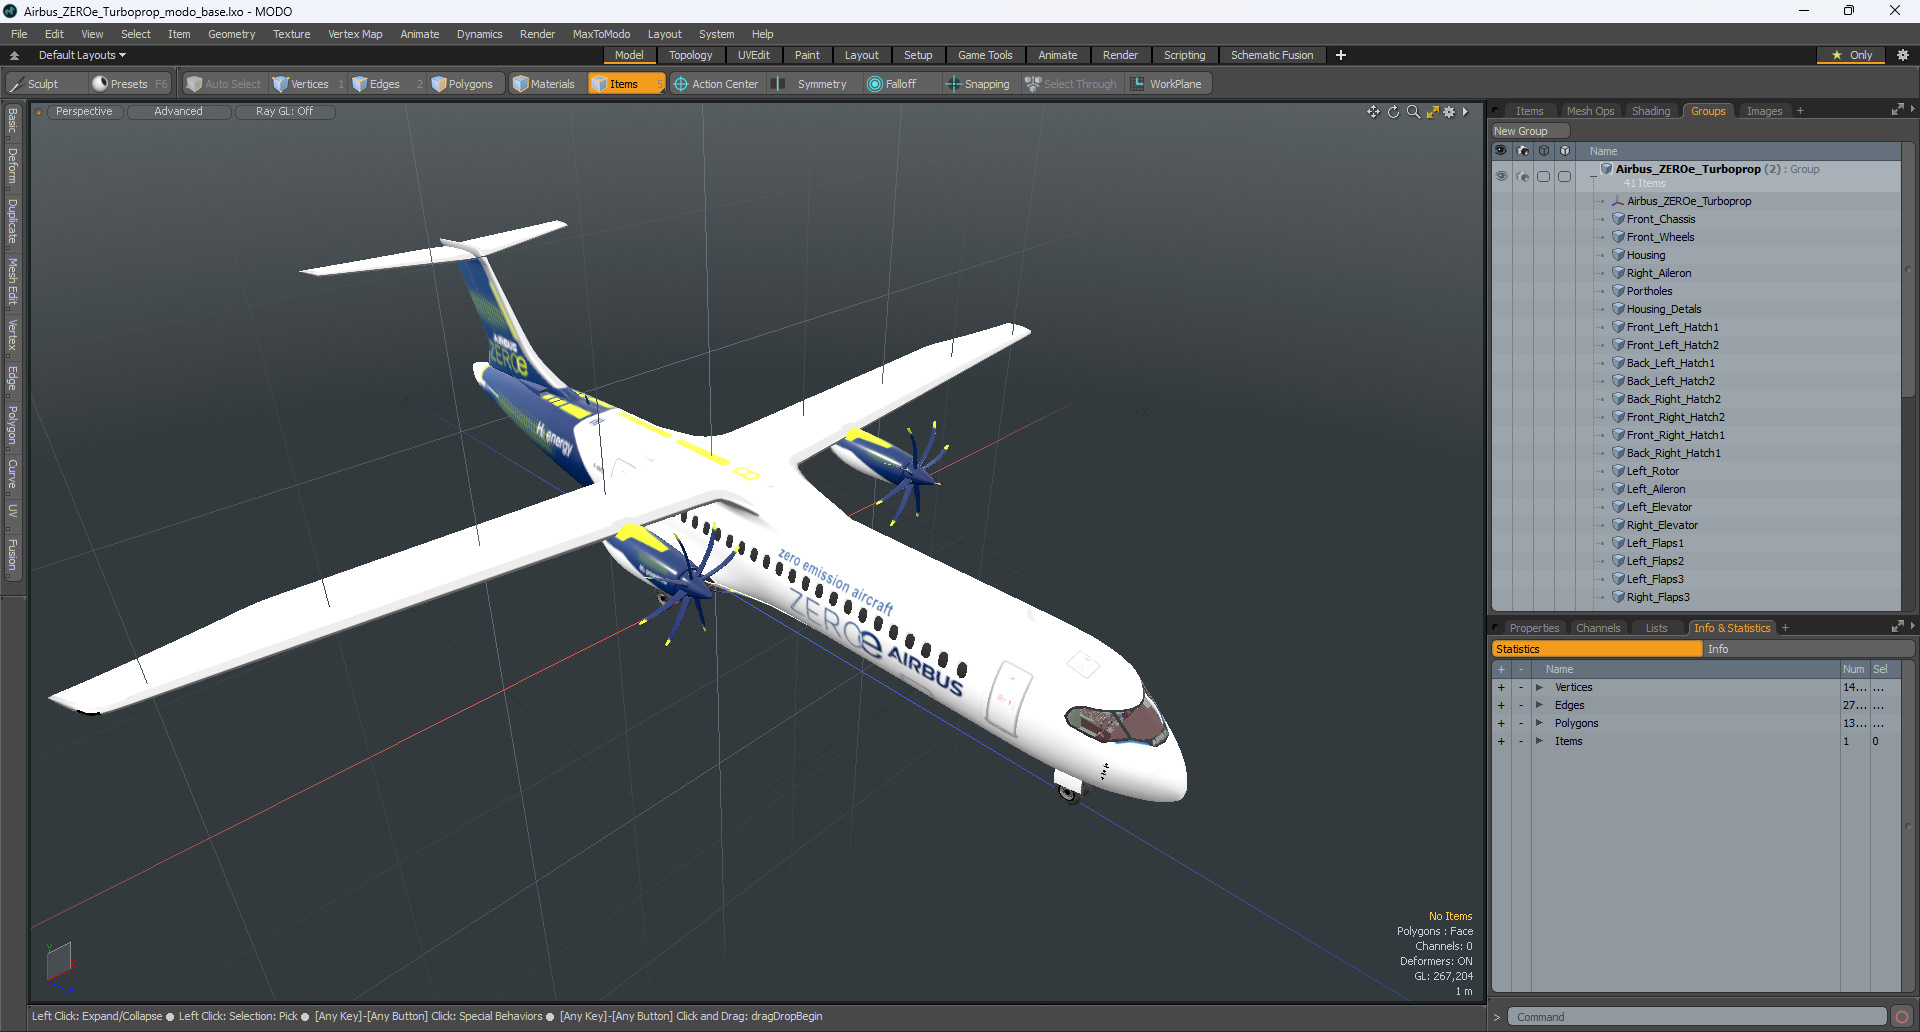Select the Info button
The image size is (1920, 1032).
tap(1808, 649)
